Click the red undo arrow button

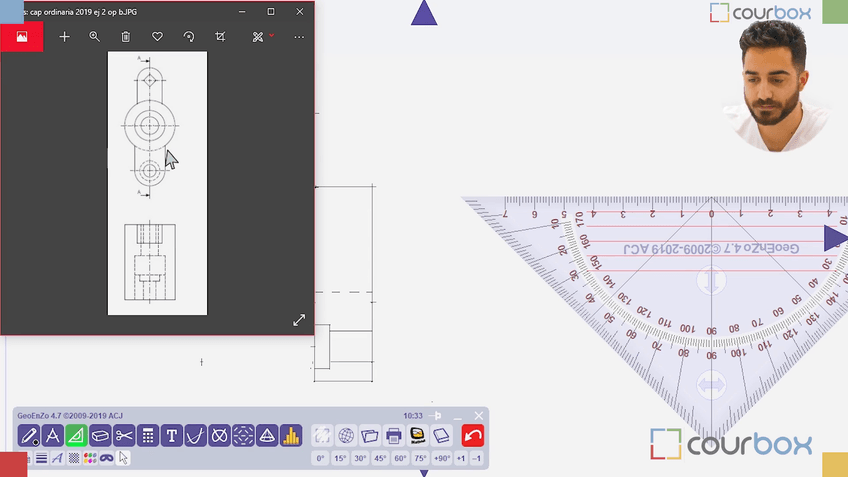(x=473, y=436)
